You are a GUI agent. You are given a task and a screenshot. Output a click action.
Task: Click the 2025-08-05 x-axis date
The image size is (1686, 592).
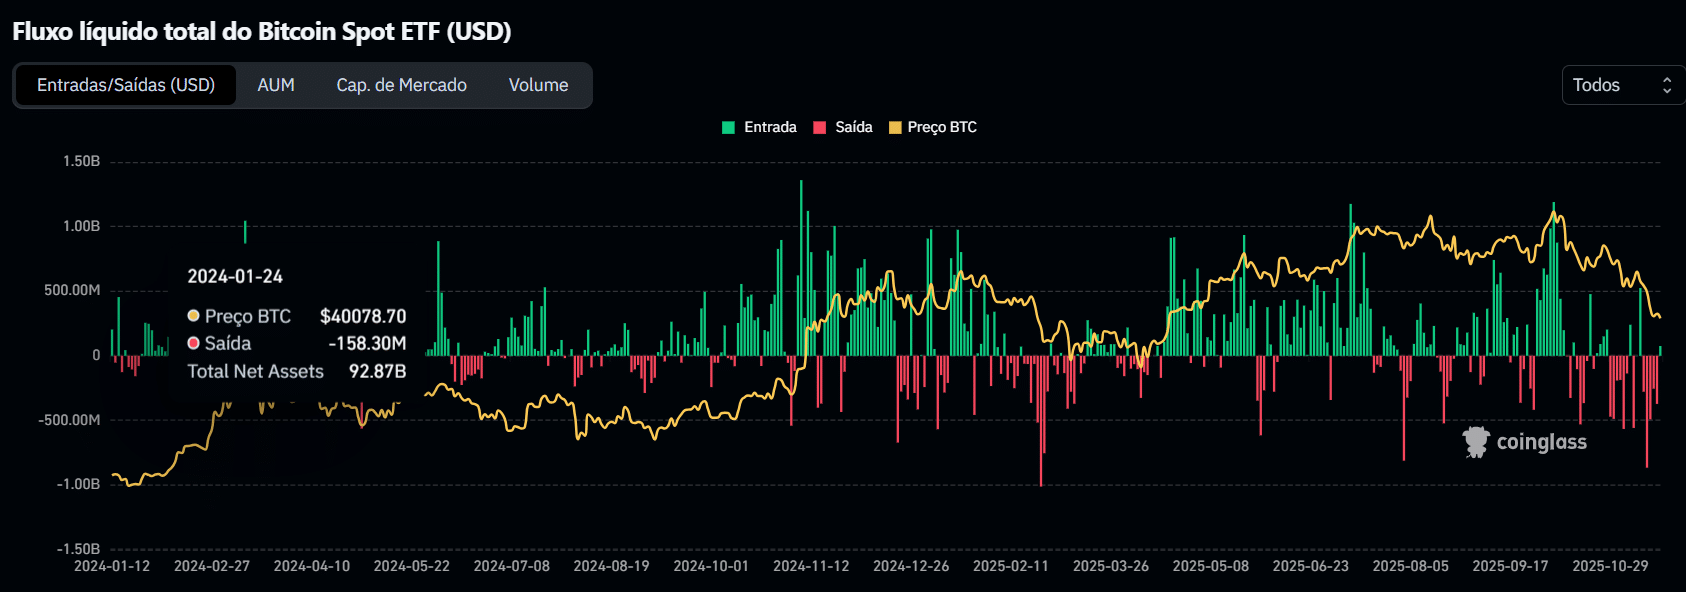[x=1411, y=566]
